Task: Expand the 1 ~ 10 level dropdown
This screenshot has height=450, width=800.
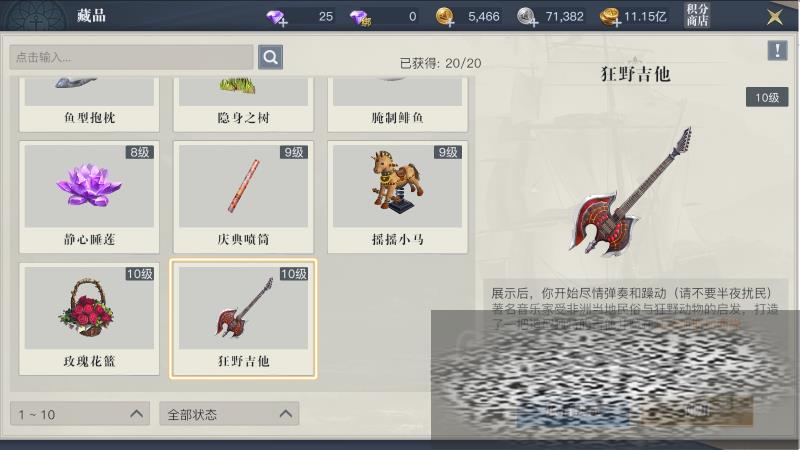Action: point(80,414)
